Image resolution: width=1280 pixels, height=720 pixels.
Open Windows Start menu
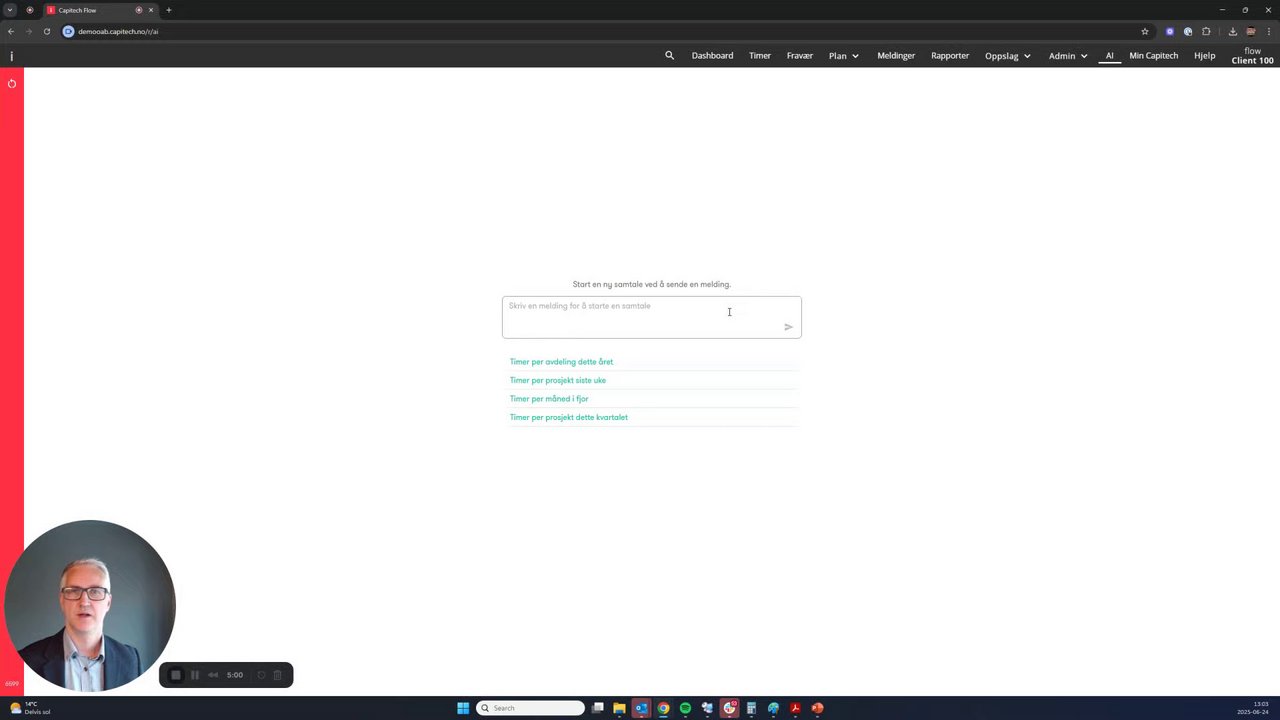coord(463,708)
